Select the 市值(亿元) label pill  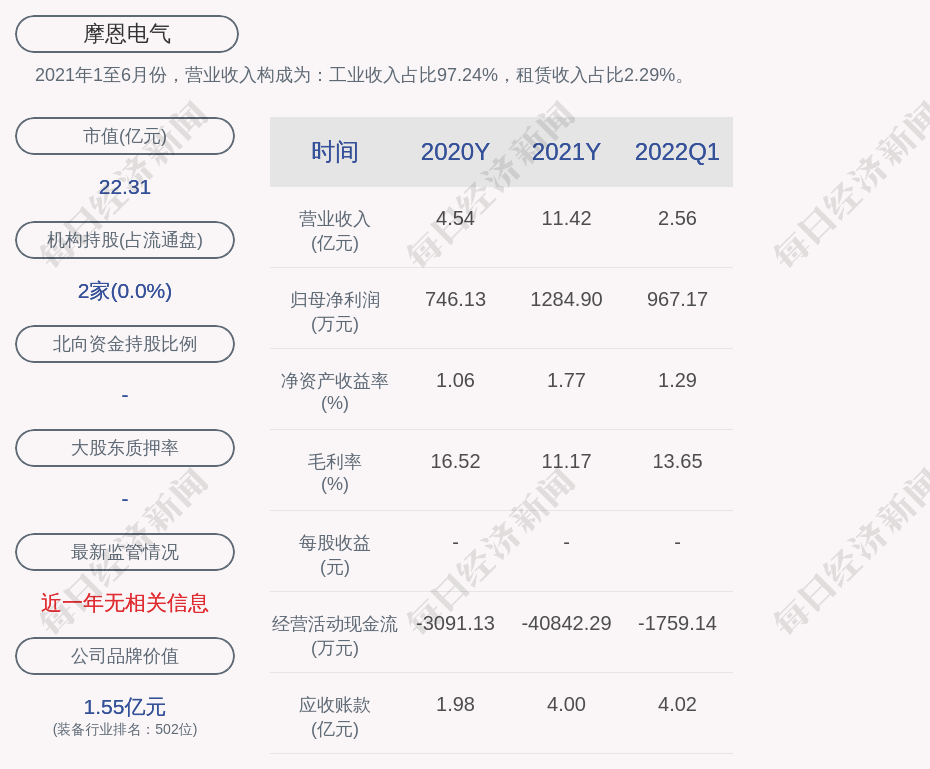tap(125, 136)
